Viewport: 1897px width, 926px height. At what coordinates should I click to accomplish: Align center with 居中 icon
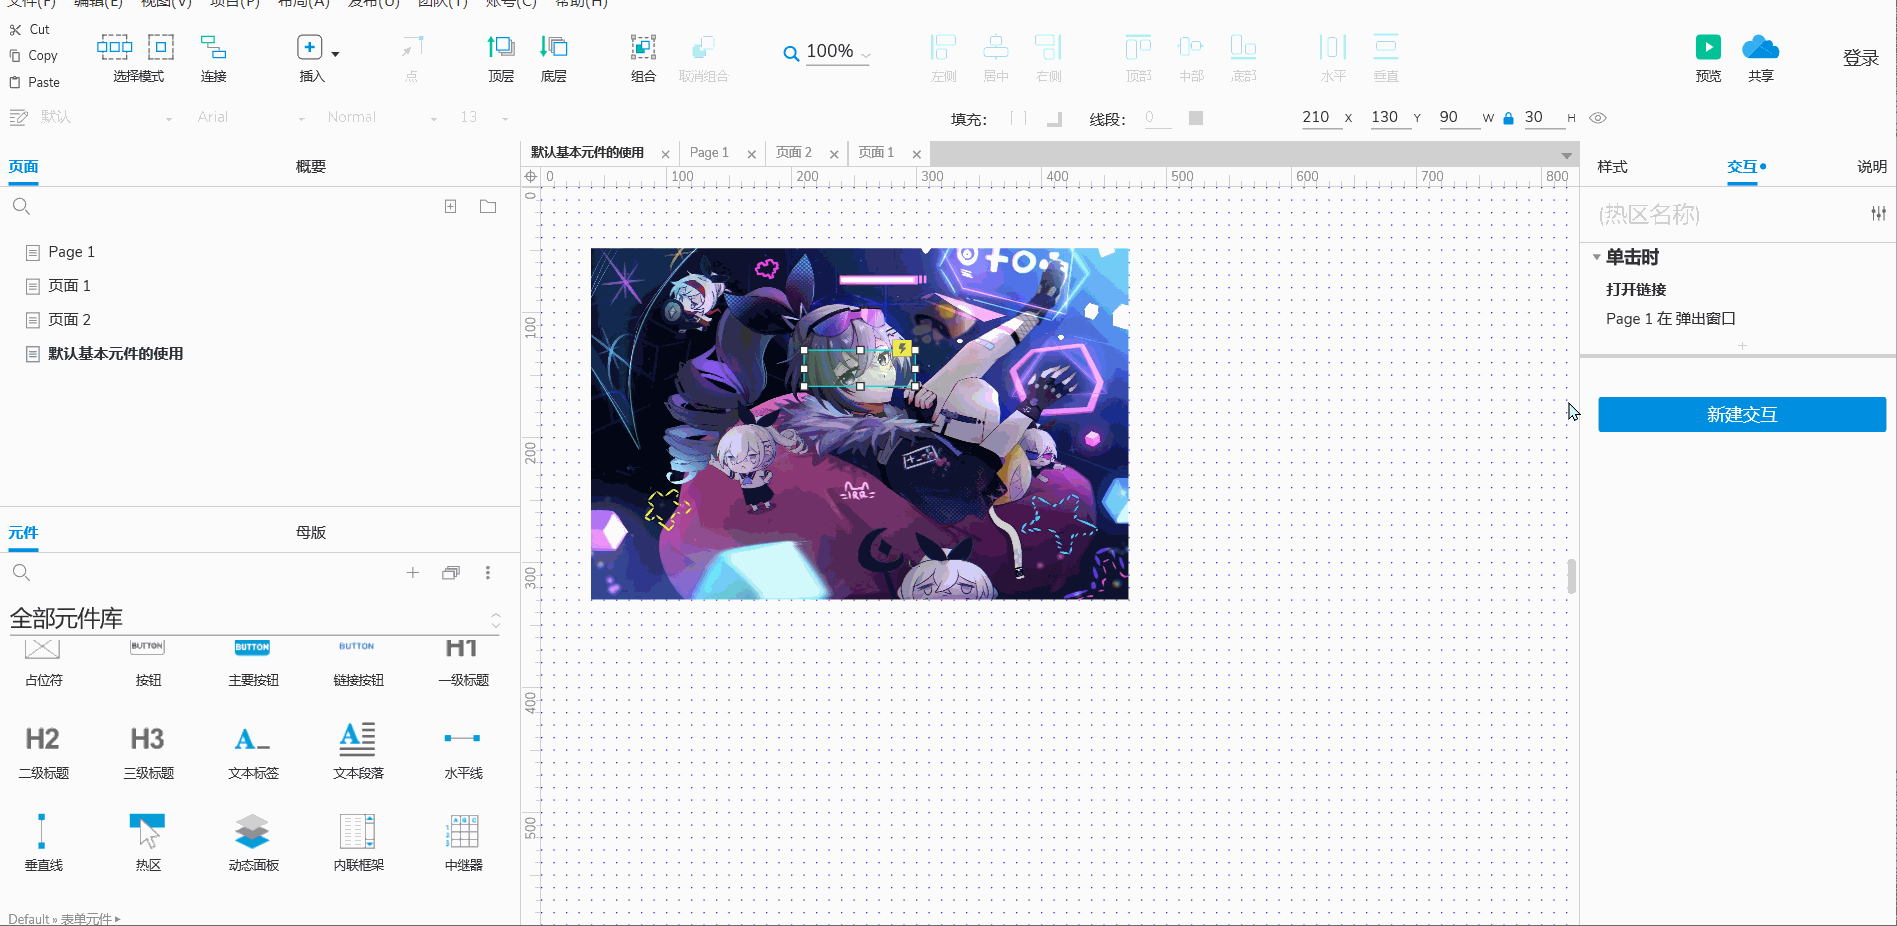tap(996, 47)
